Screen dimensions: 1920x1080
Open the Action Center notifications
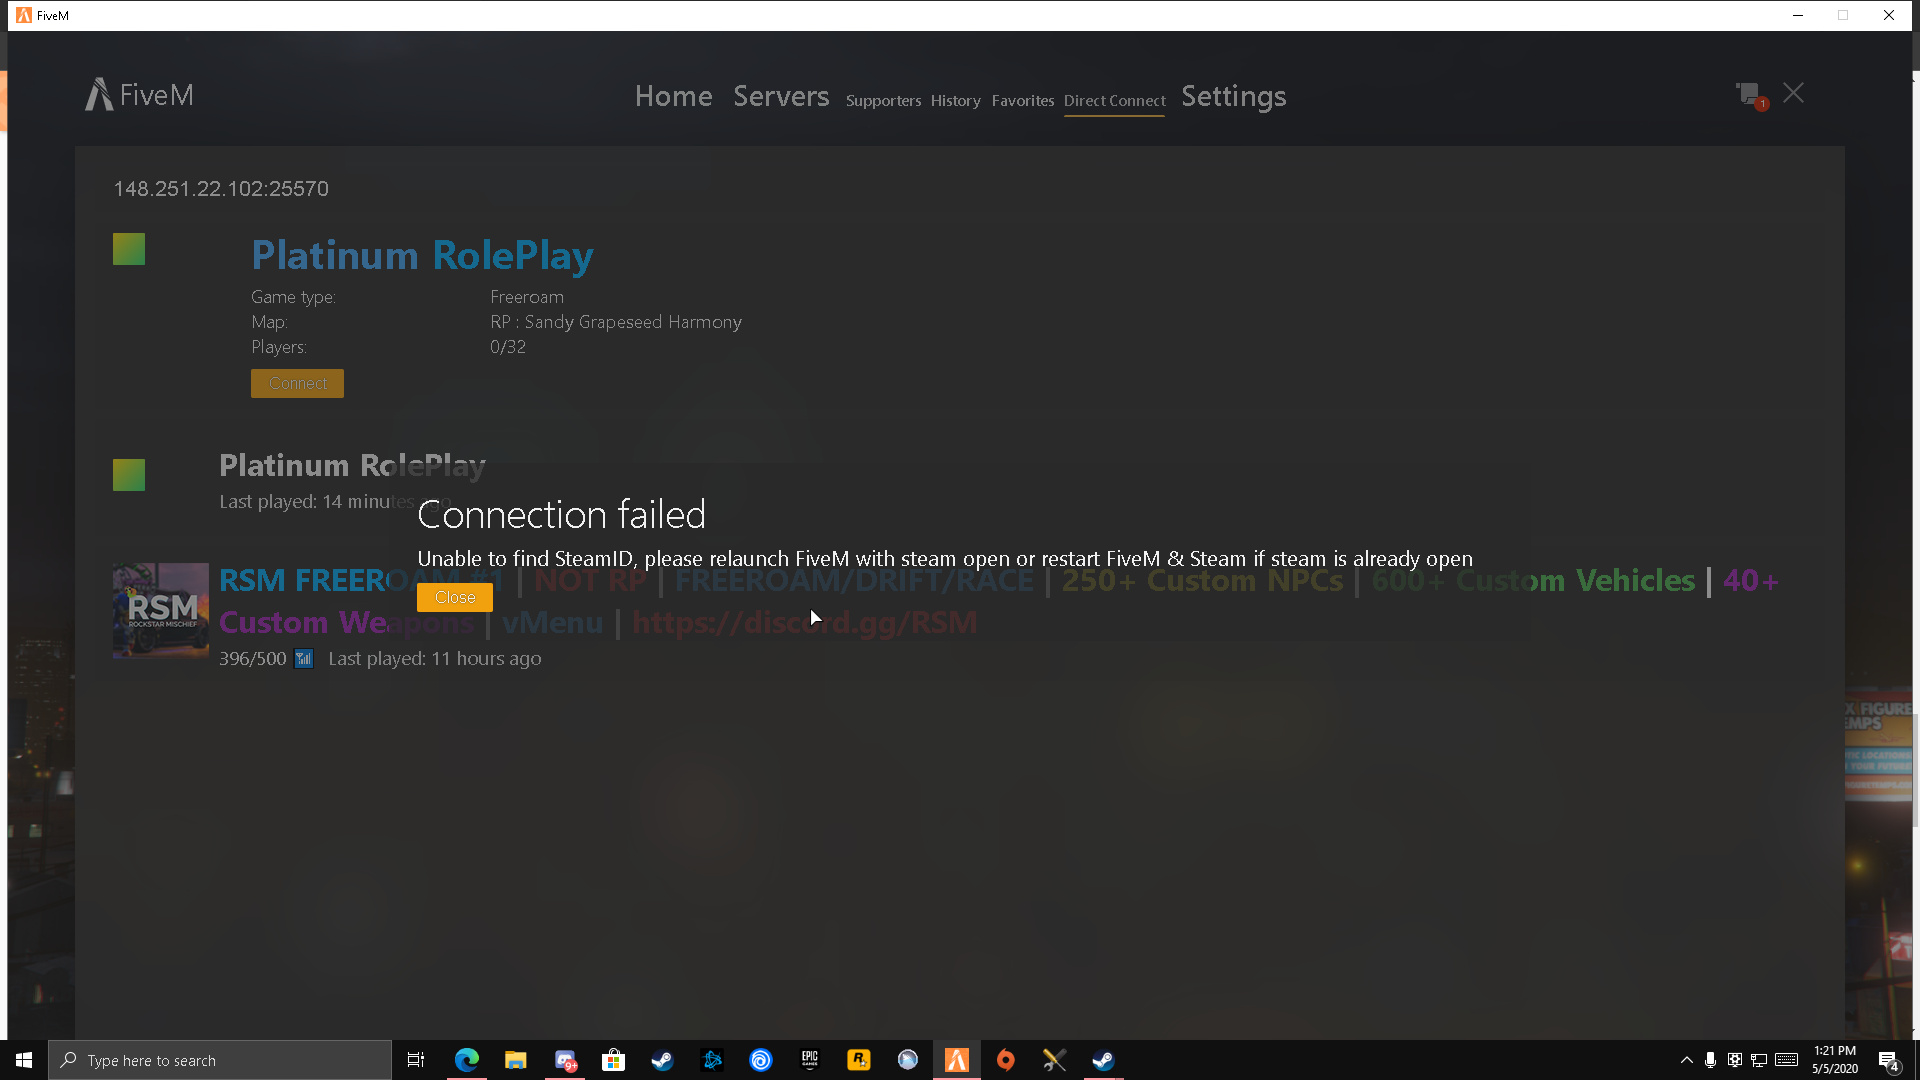(1889, 1060)
